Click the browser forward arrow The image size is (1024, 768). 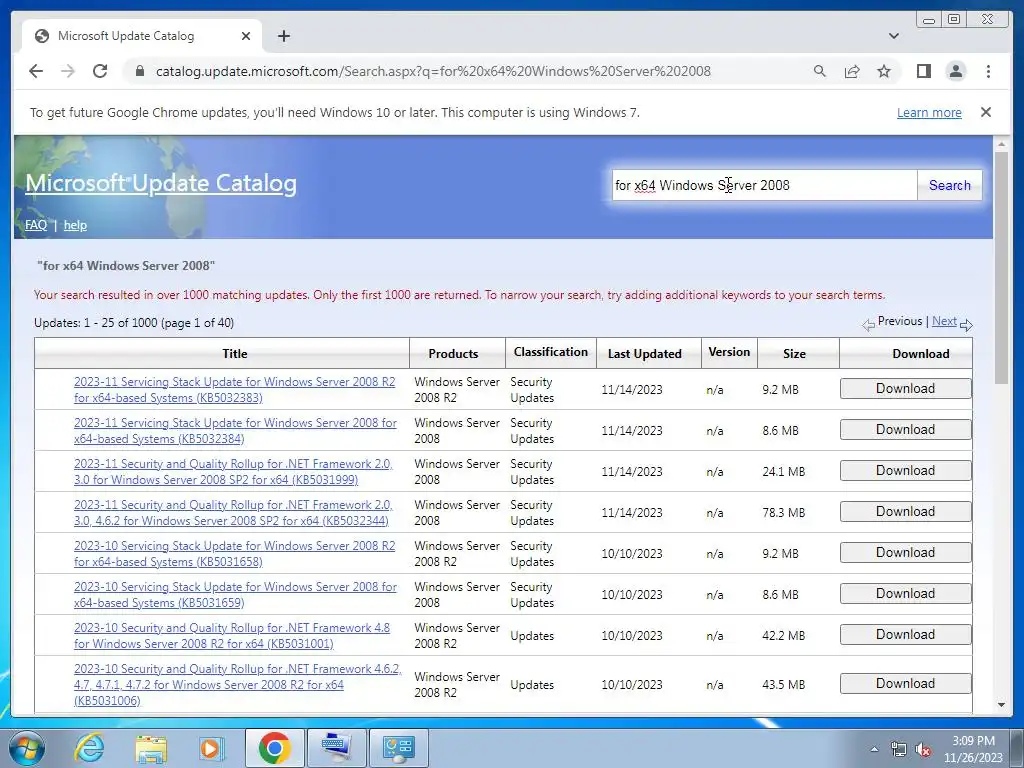[x=68, y=71]
